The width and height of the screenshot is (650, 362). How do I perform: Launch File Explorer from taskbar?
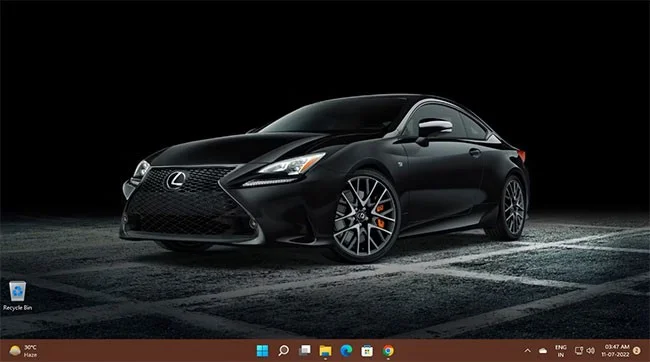pos(325,351)
